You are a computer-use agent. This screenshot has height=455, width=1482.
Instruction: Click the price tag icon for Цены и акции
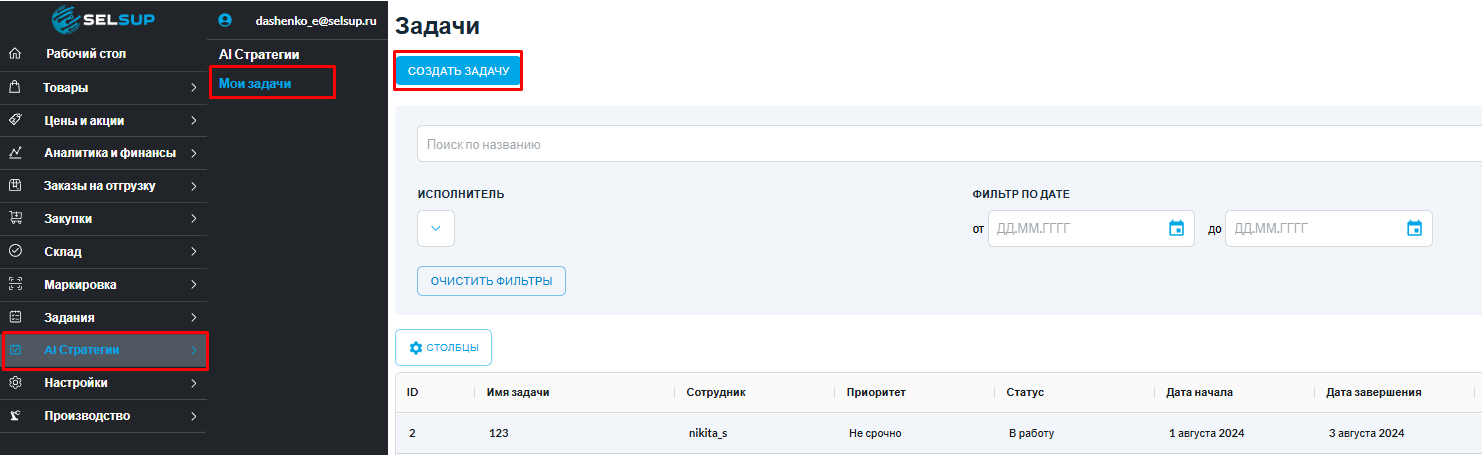pos(15,120)
